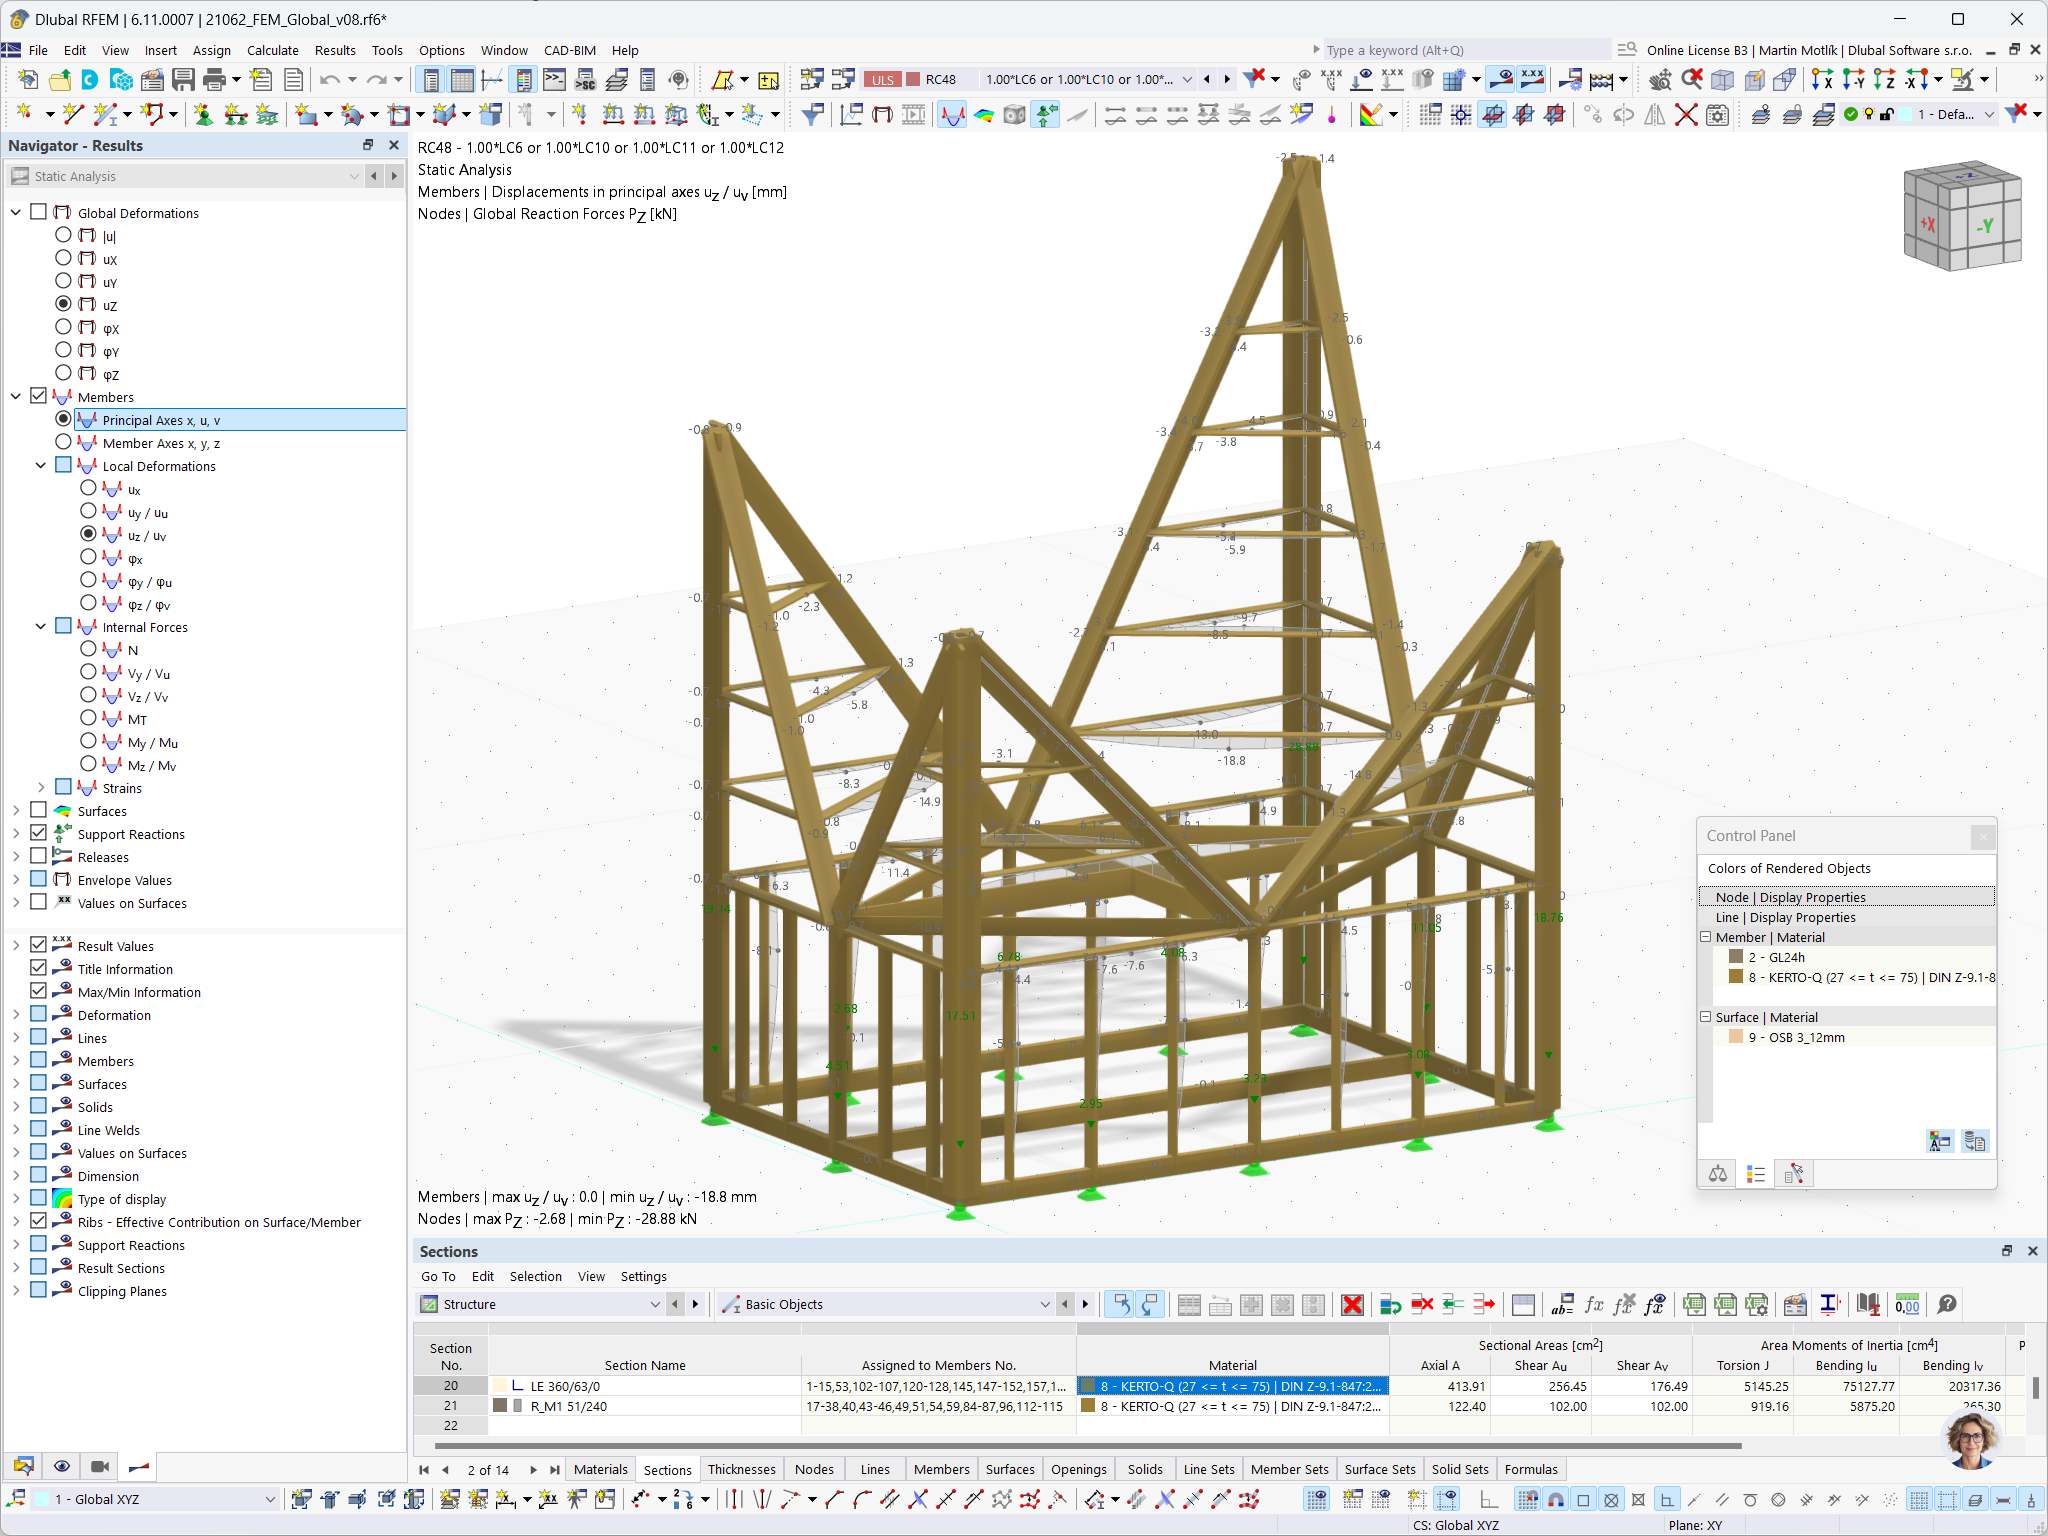
Task: Click the Save file icon in toolbar
Action: [183, 80]
